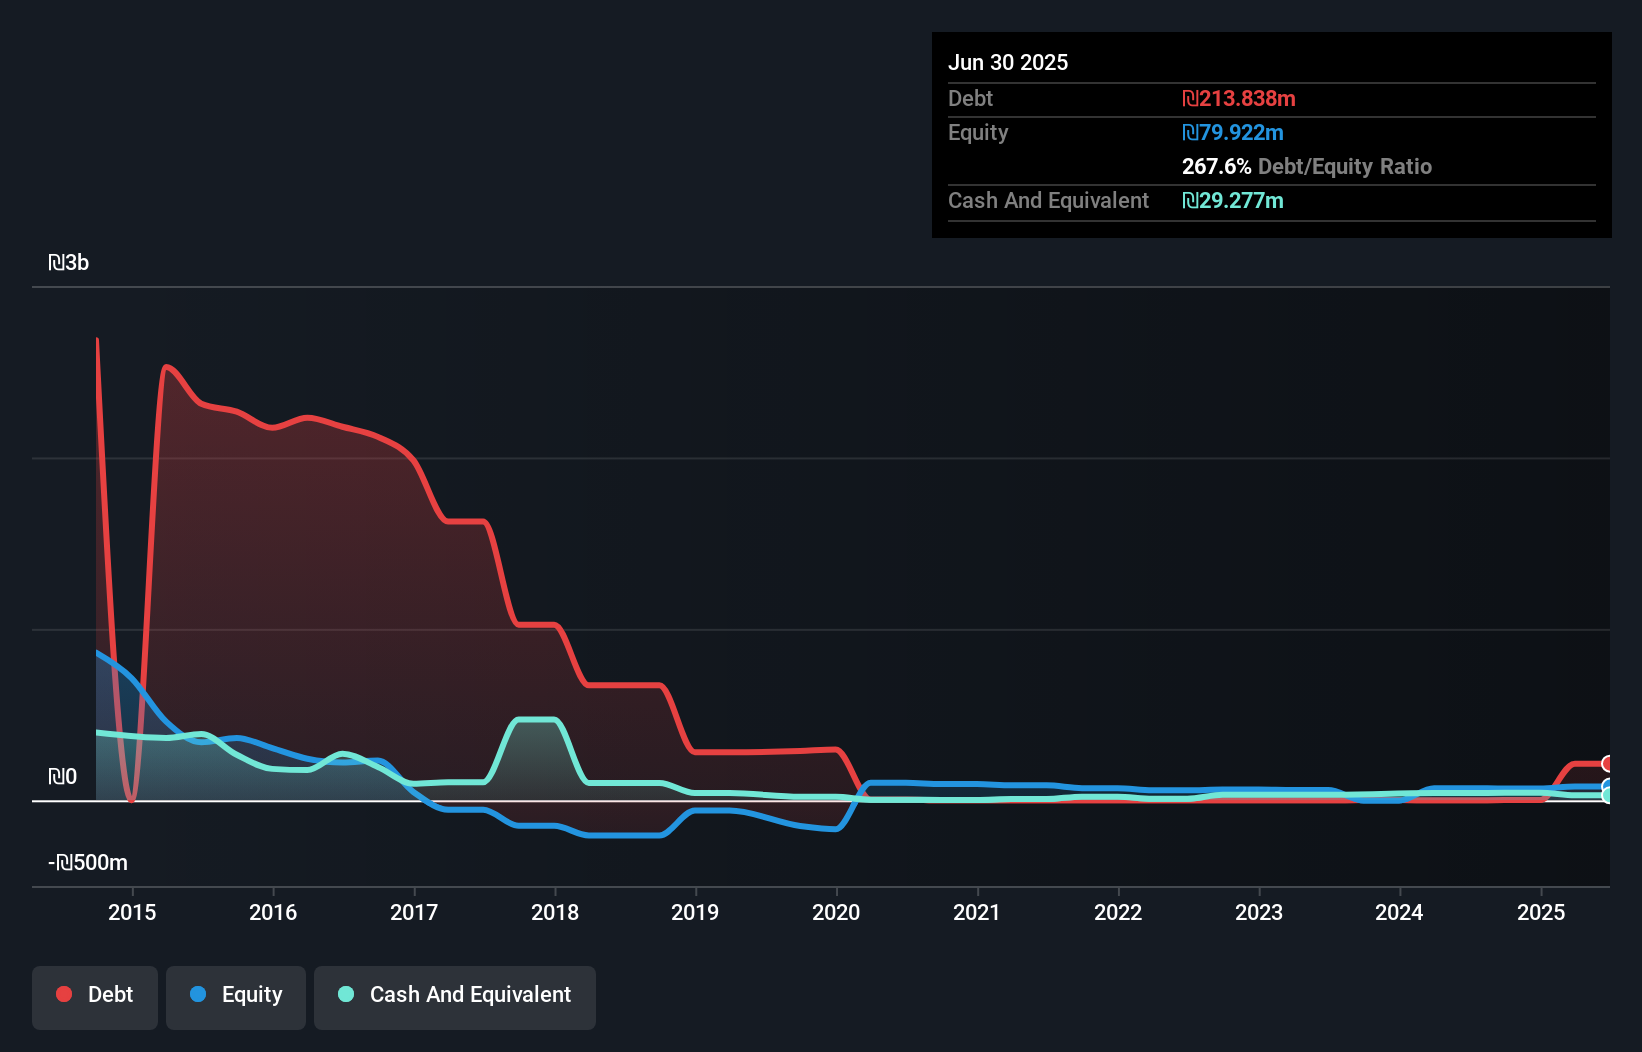Click the blue Equity legend dot
Screen dimensions: 1642x1052
[x=196, y=994]
